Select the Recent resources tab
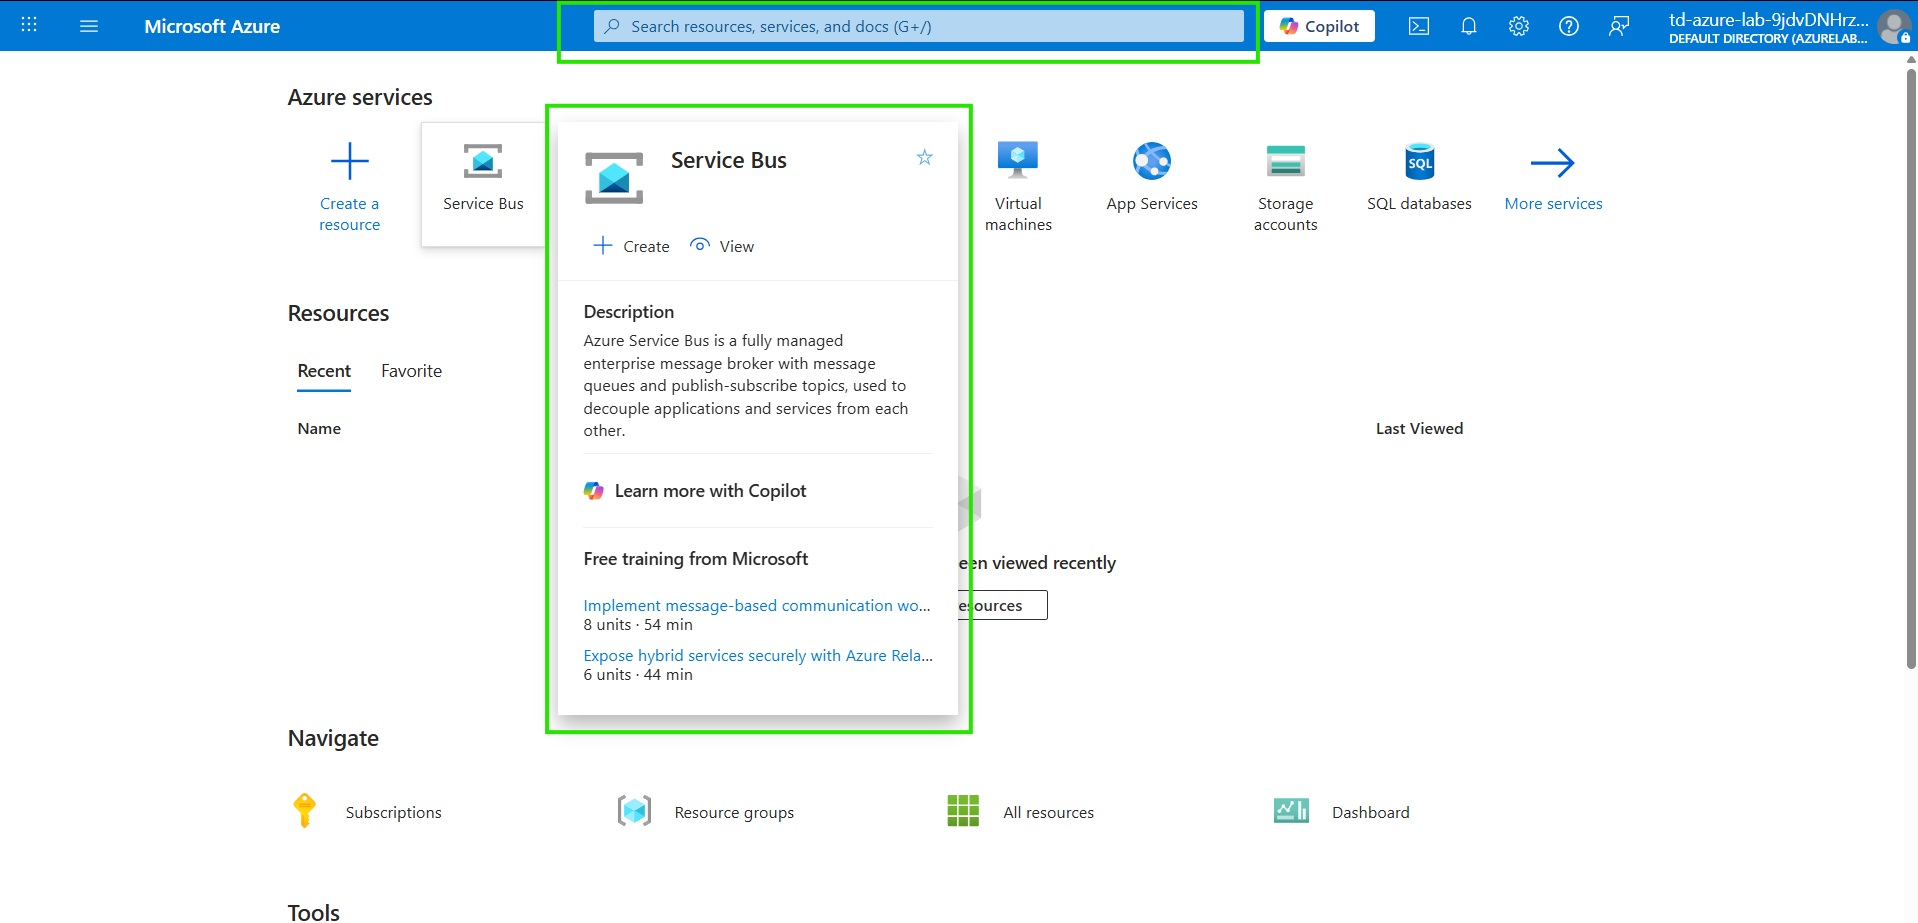 [x=324, y=371]
